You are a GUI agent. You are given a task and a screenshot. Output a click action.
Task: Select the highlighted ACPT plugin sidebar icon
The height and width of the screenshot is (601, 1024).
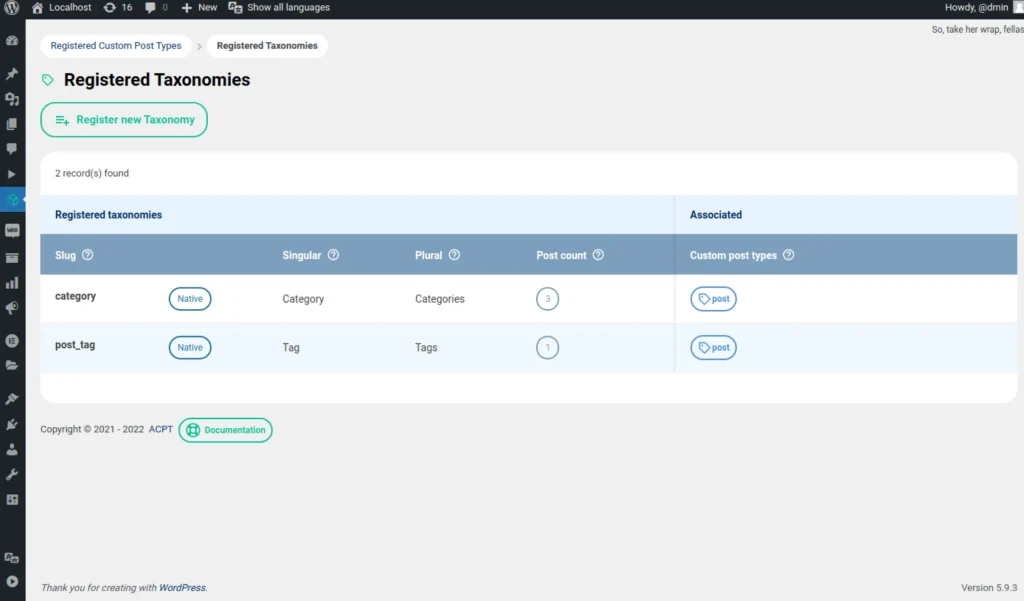[x=13, y=199]
